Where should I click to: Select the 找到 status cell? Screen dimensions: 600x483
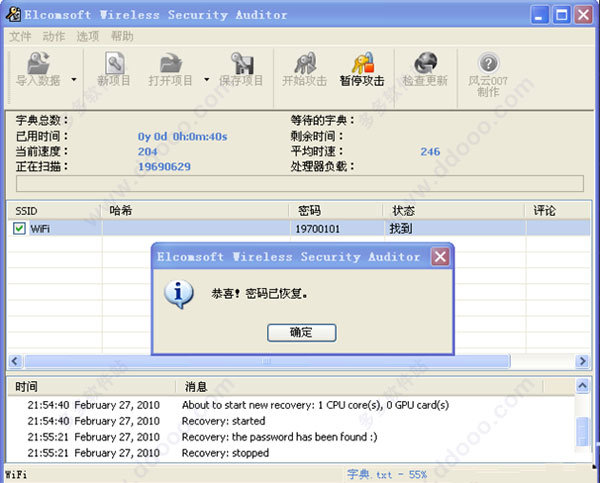401,229
